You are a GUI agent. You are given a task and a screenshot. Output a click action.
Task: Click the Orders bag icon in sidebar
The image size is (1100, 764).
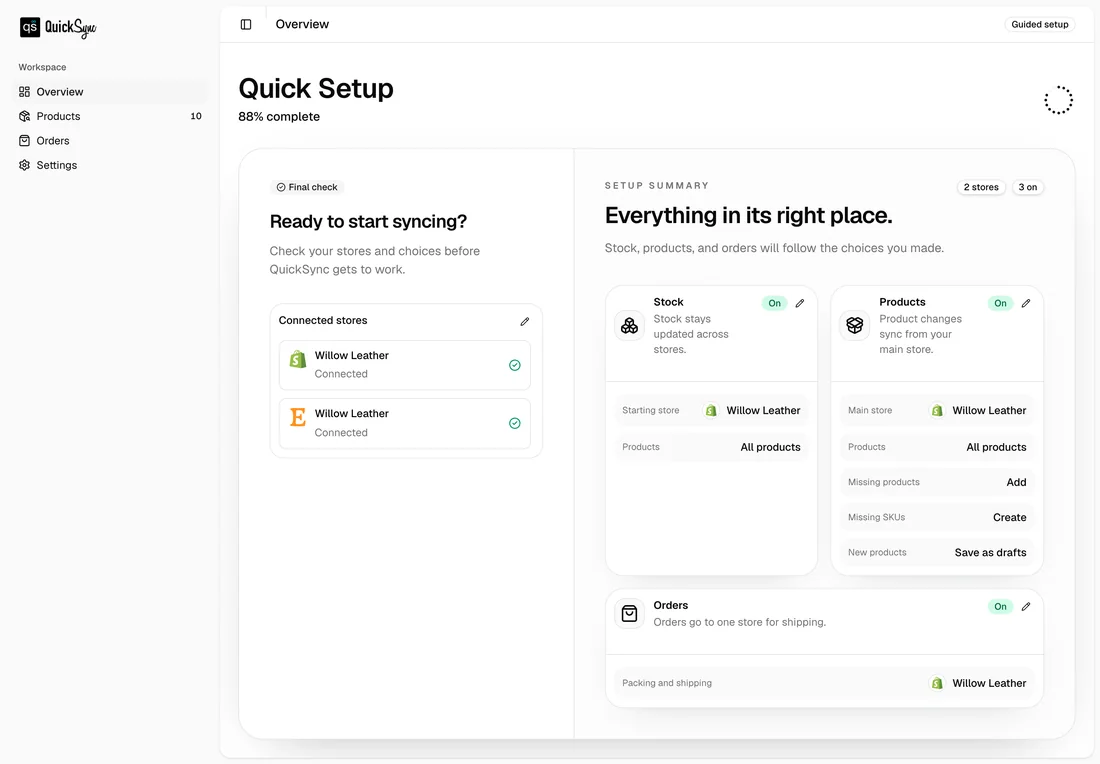[25, 141]
